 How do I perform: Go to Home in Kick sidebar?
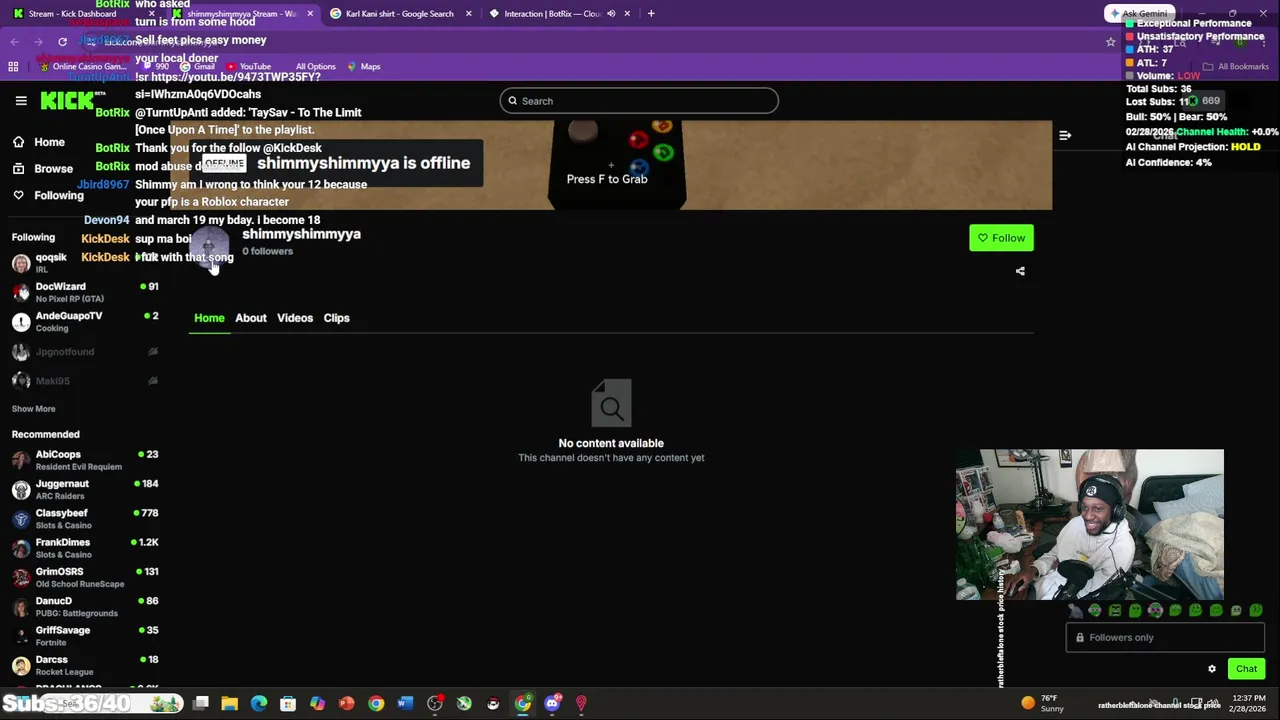(x=38, y=142)
